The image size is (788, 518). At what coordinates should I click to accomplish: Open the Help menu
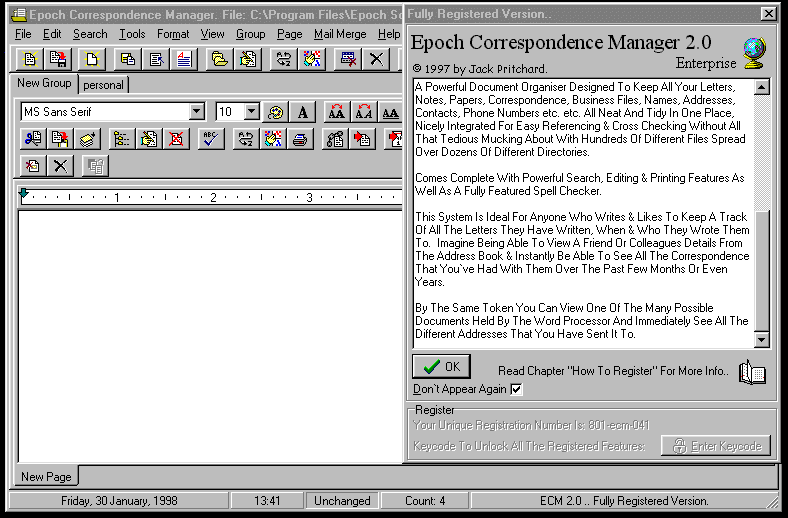coord(389,34)
